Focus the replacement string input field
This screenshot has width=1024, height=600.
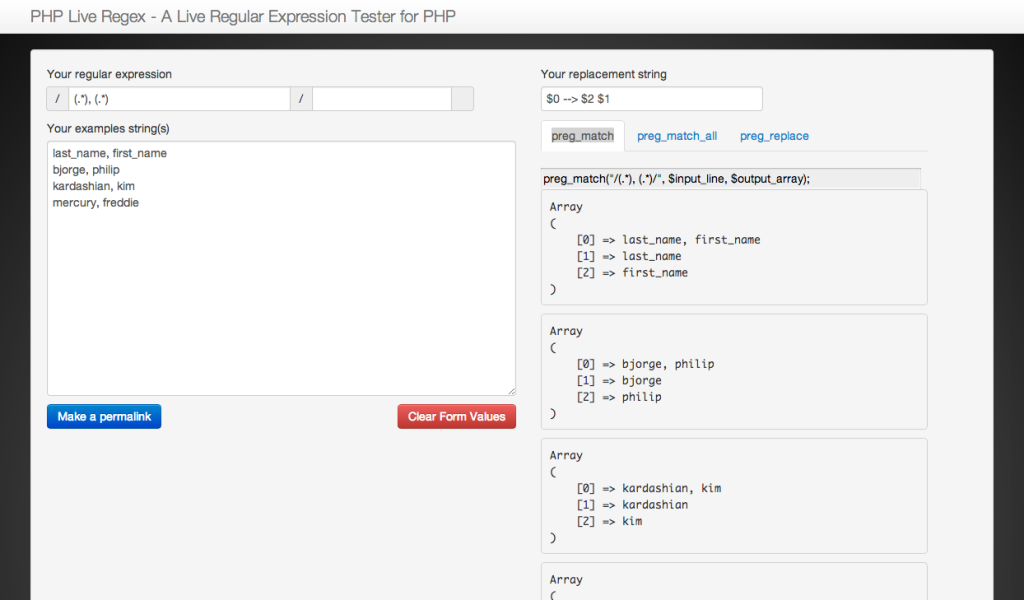coord(651,99)
